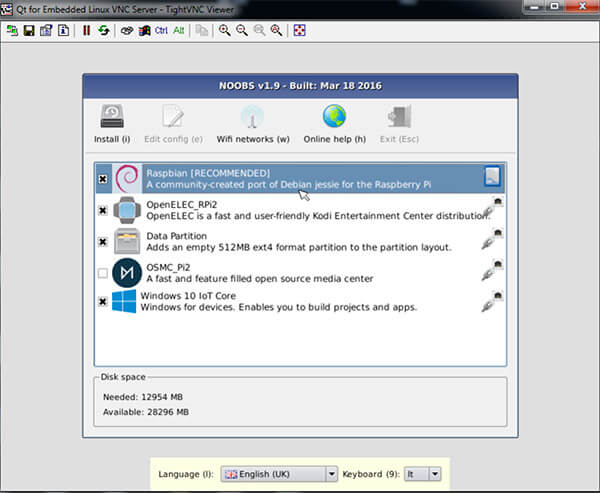
Task: Send Ctrl+Alt+Del icon in toolbar
Action: (127, 31)
